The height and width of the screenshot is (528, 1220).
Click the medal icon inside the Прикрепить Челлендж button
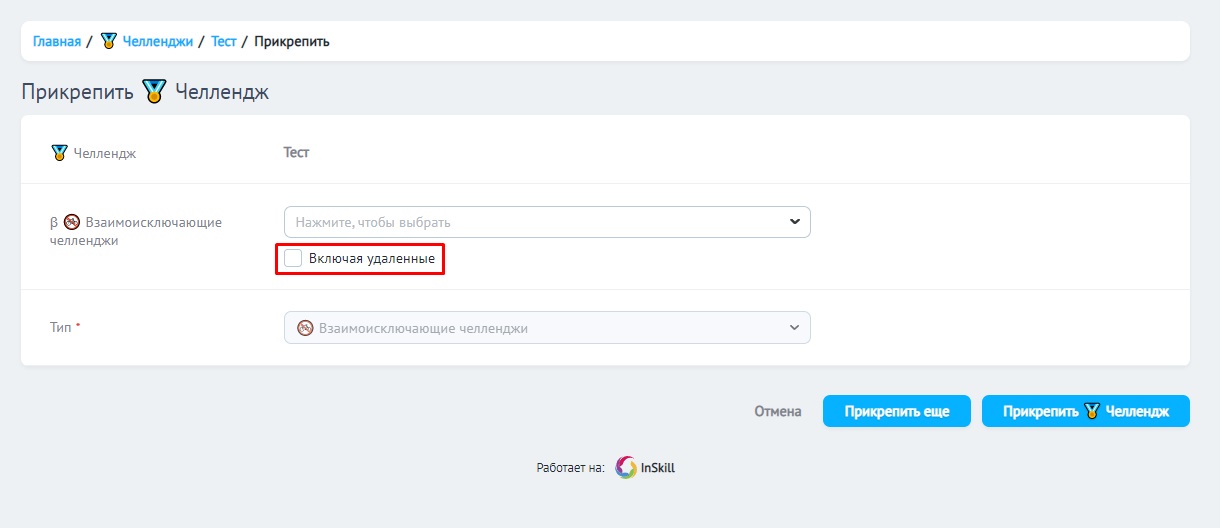coord(1092,411)
